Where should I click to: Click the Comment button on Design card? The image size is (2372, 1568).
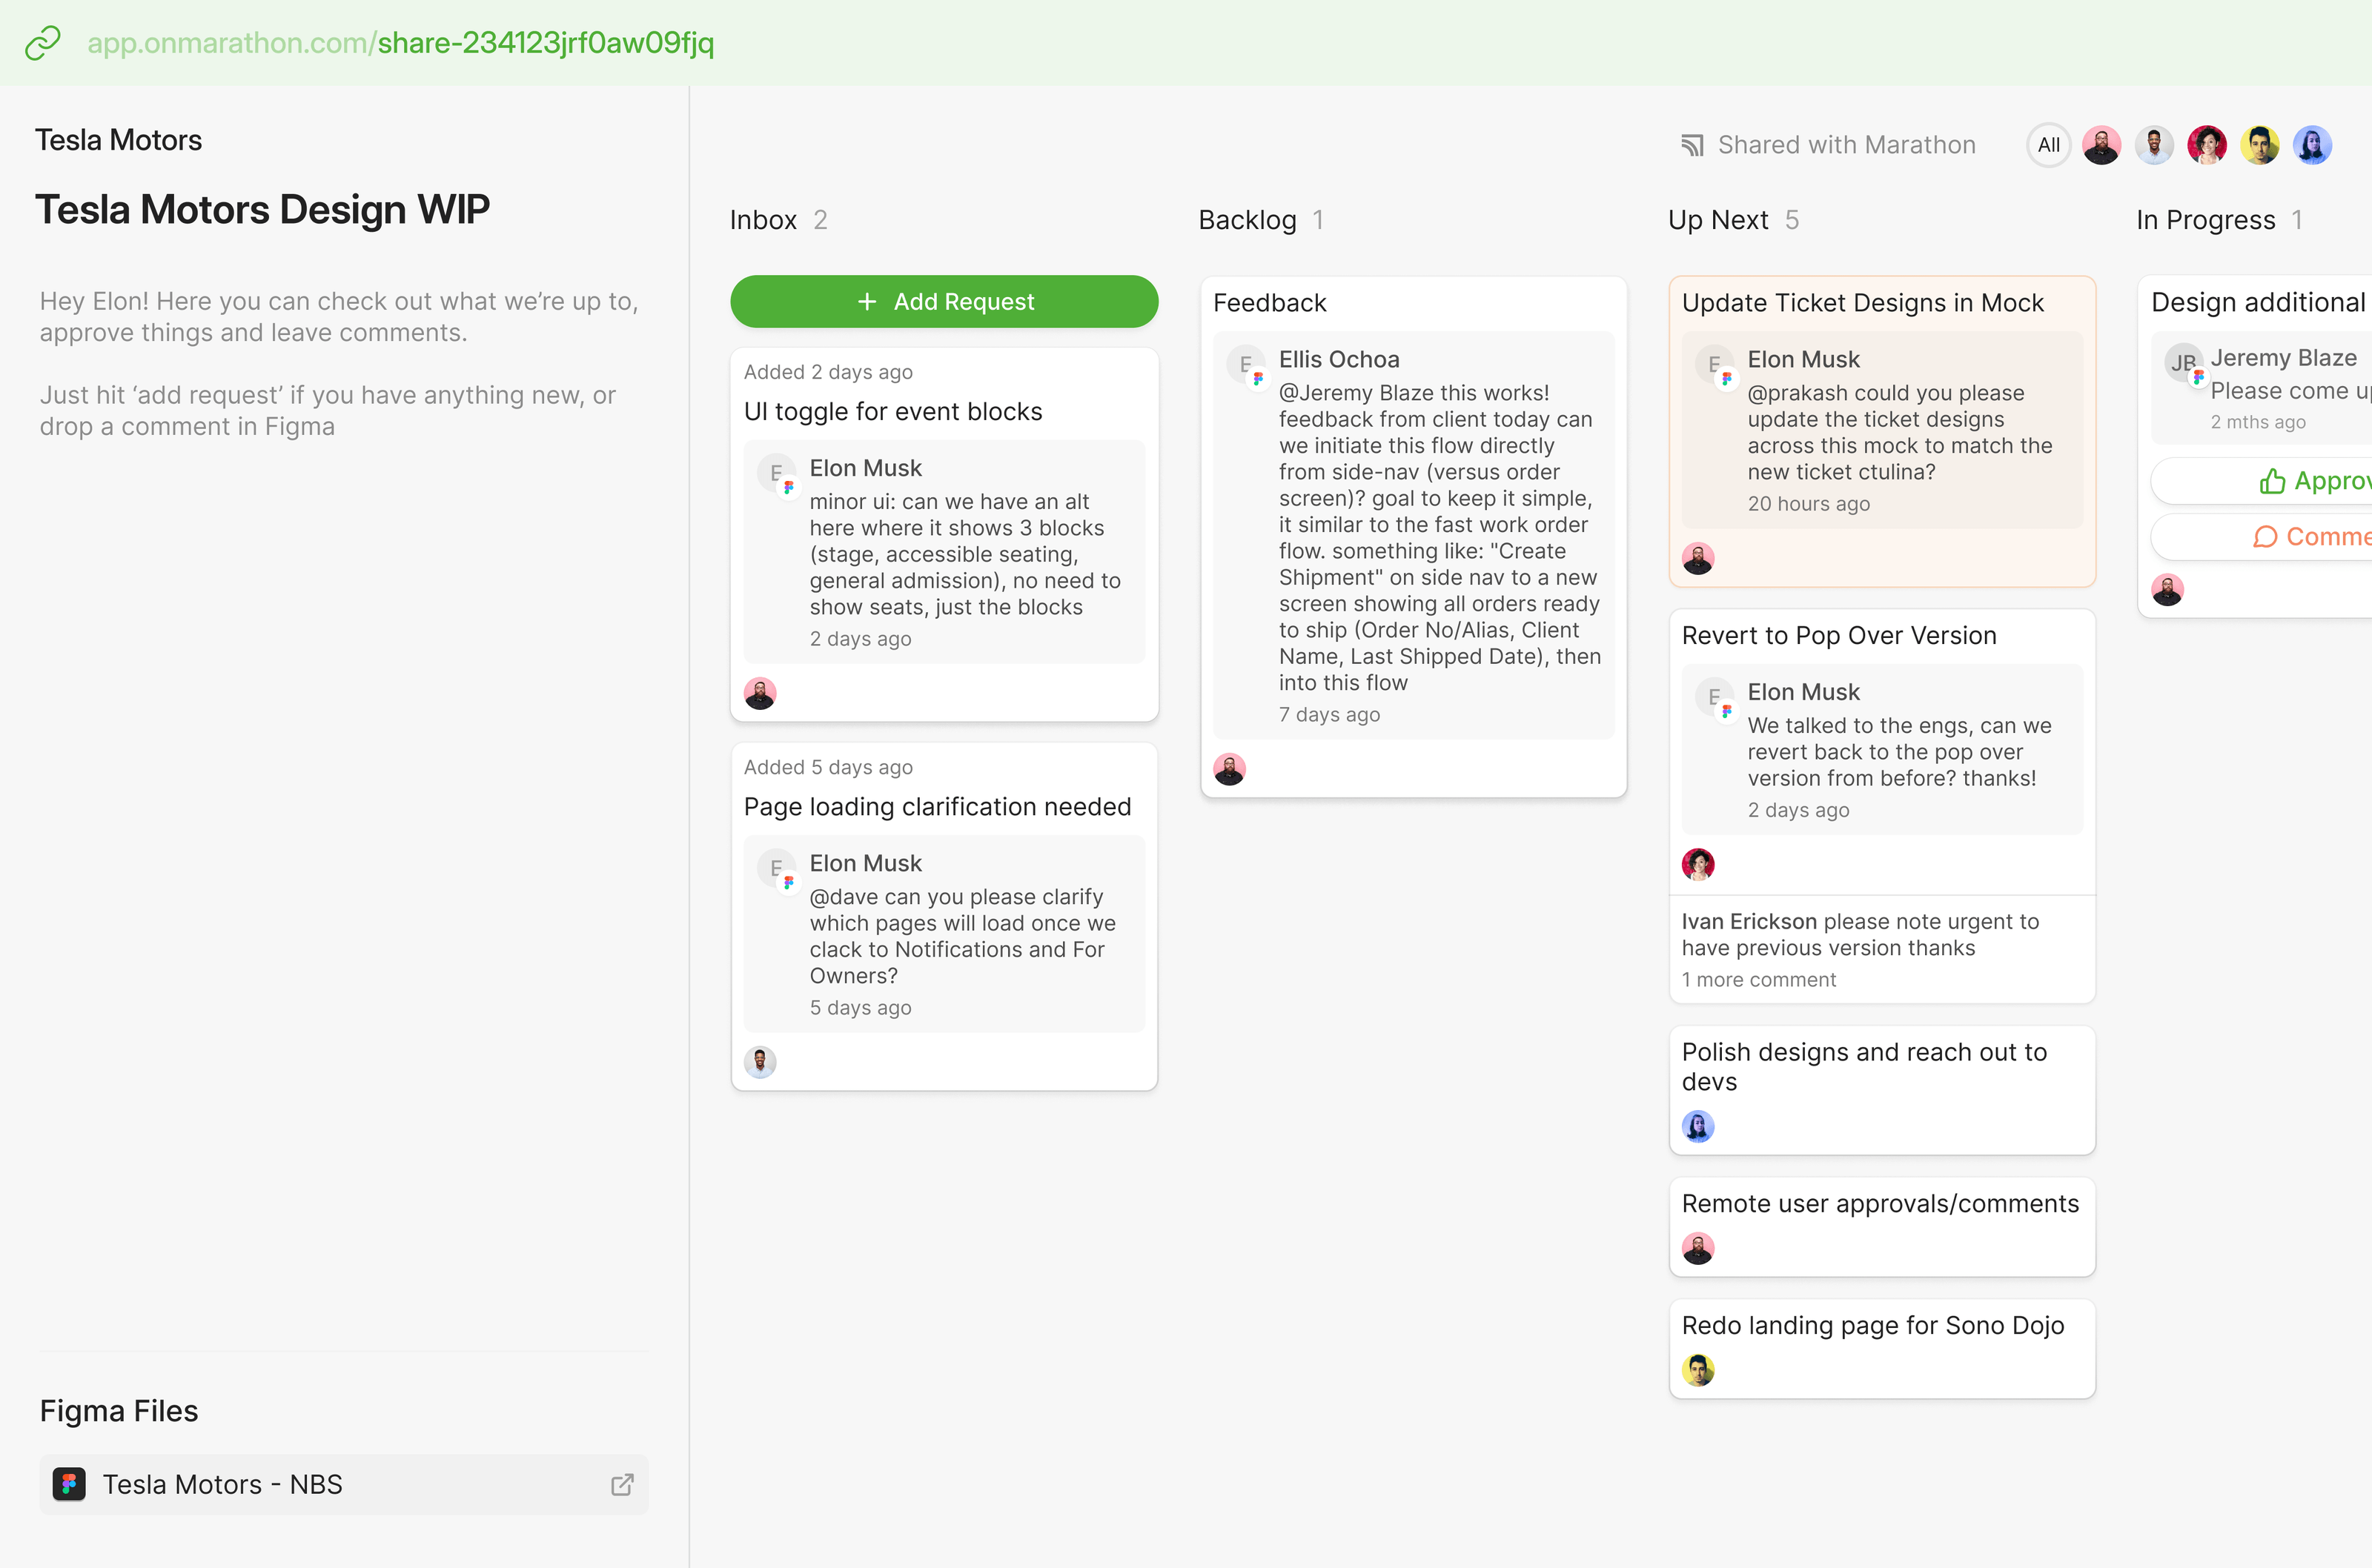2310,538
